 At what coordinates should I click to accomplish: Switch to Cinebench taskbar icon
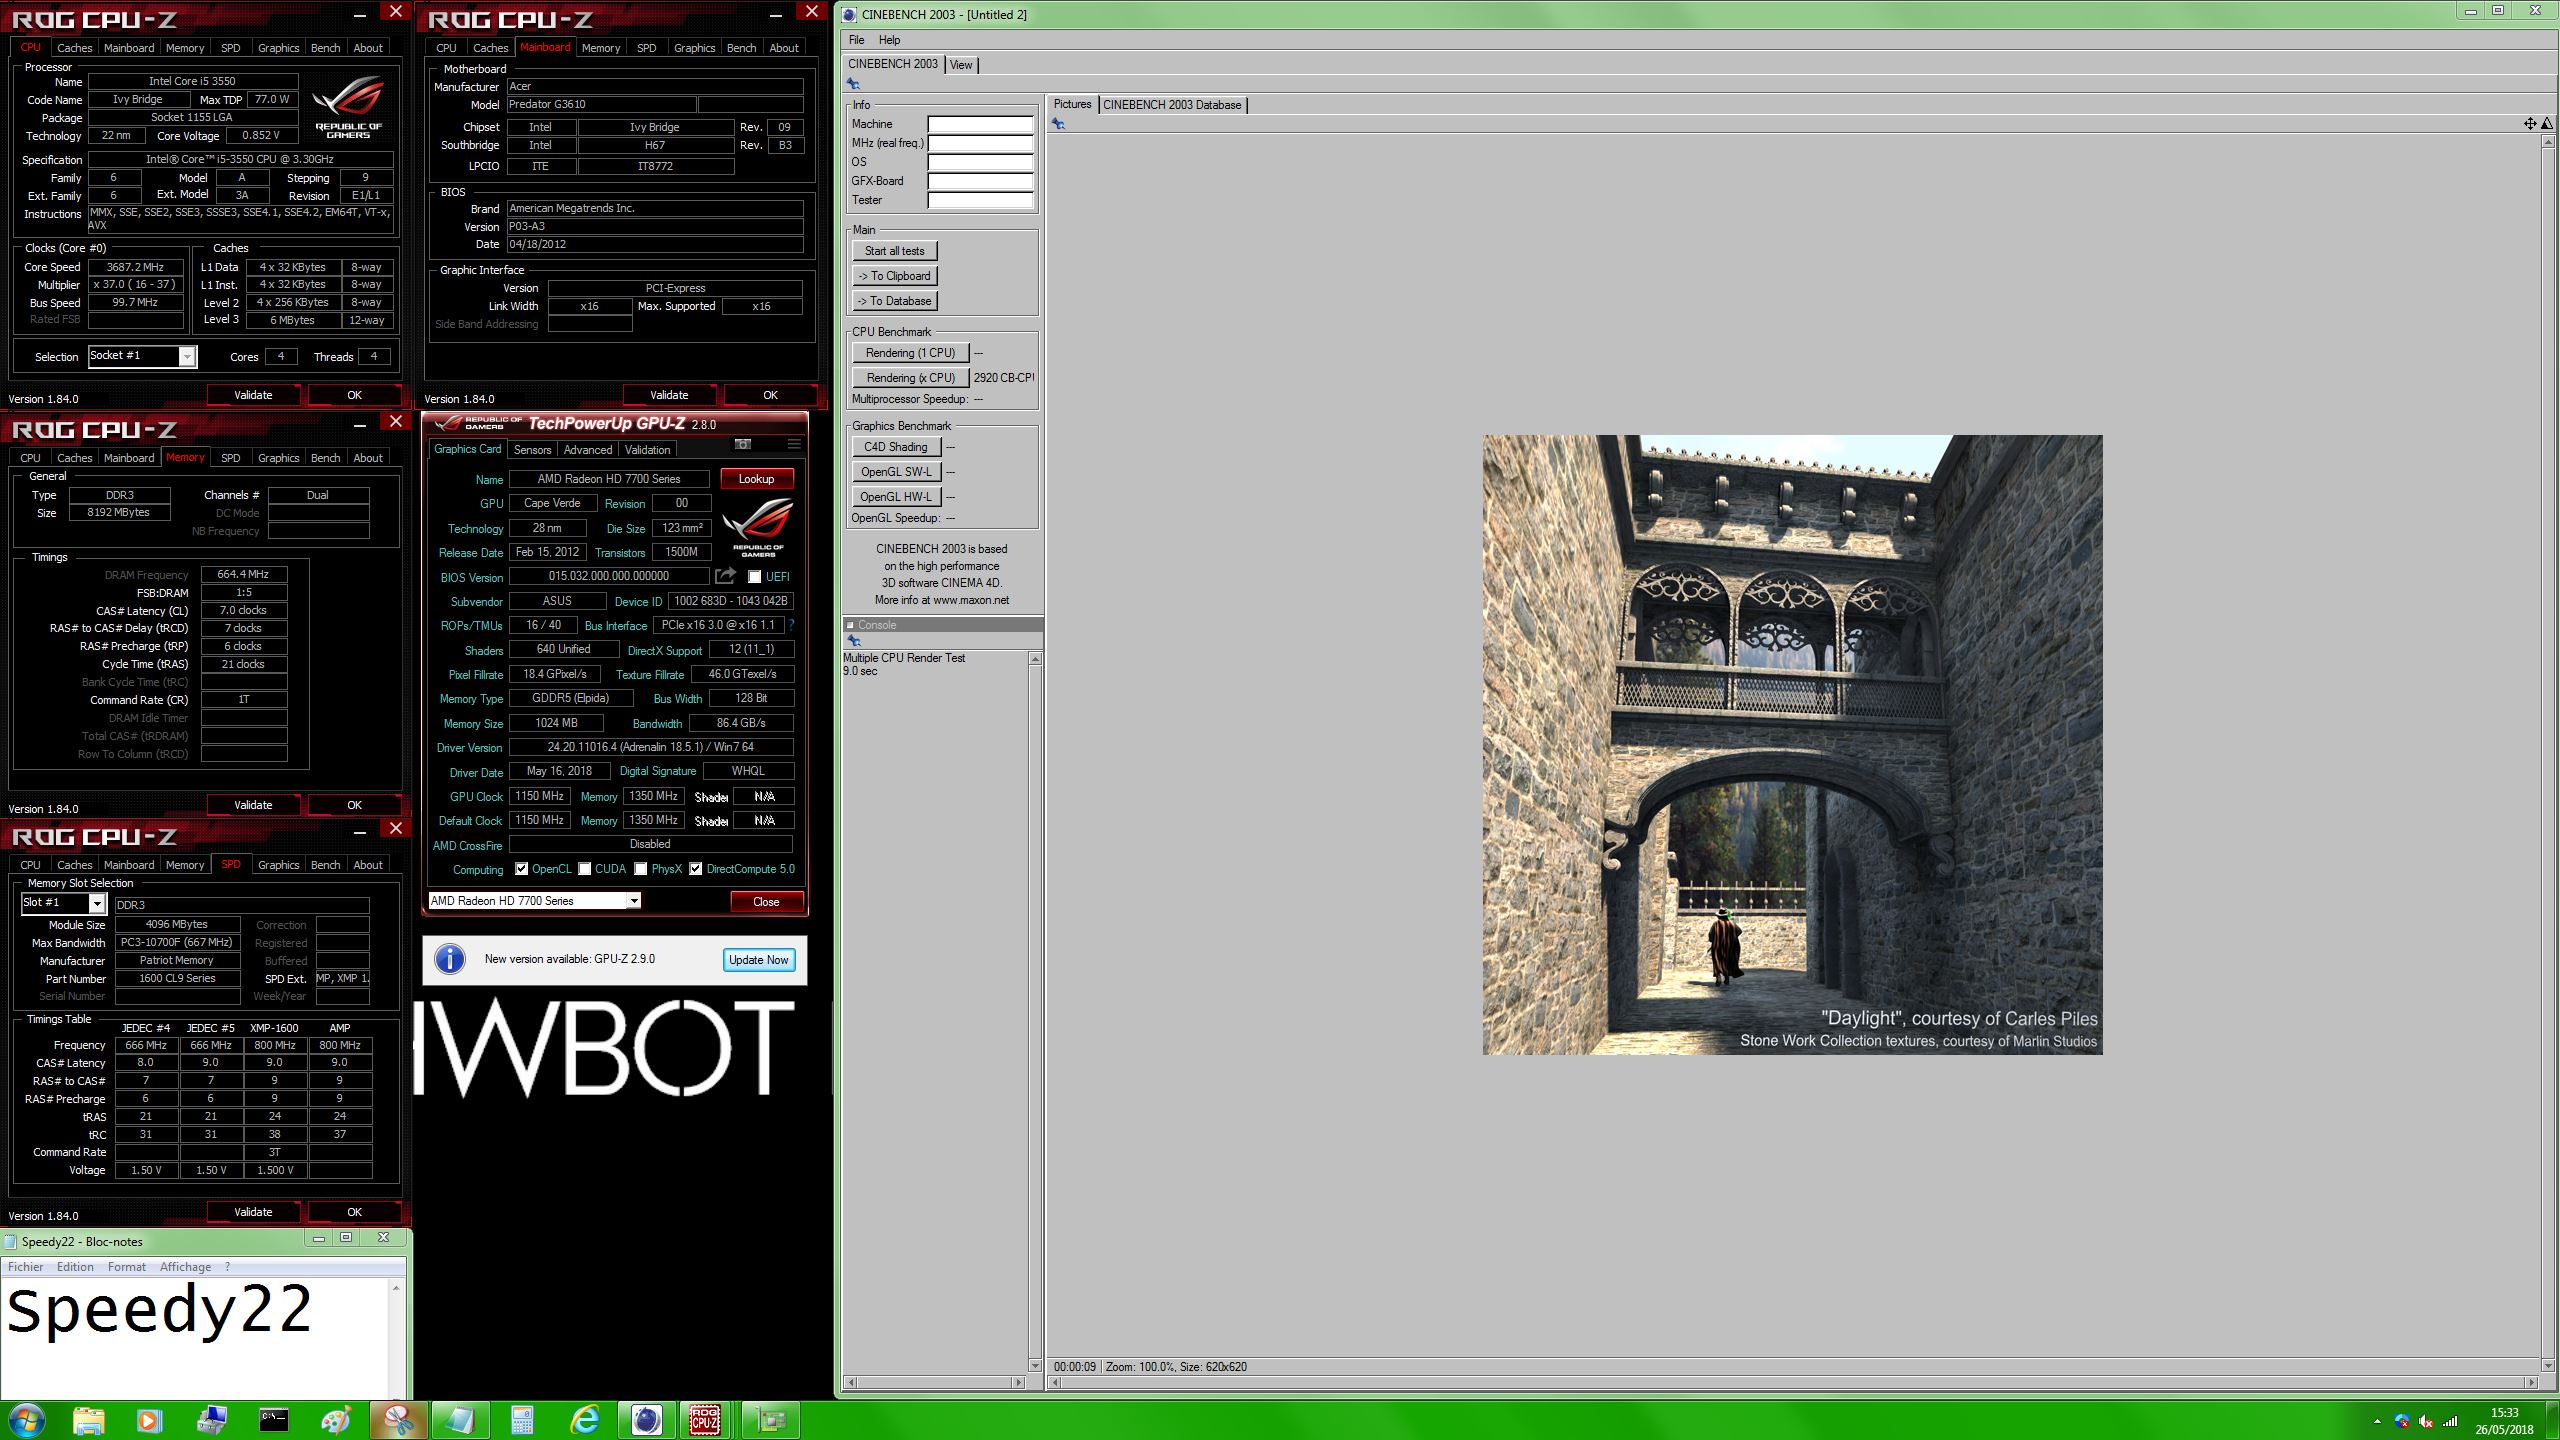[647, 1420]
